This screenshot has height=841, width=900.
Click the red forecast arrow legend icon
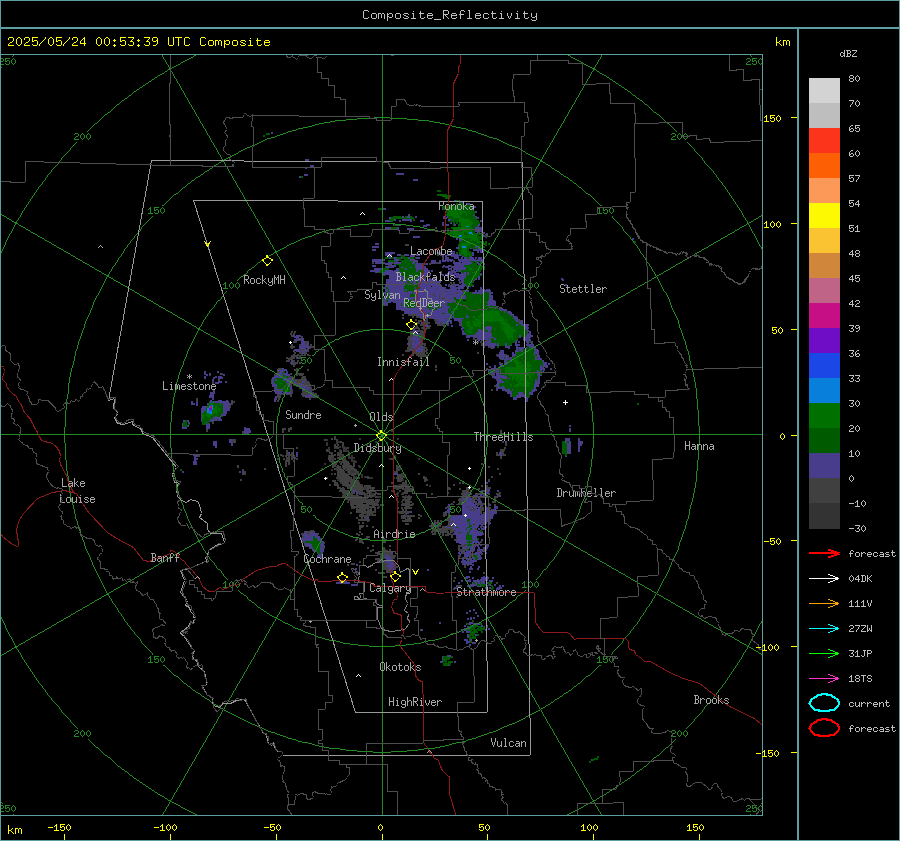(824, 553)
